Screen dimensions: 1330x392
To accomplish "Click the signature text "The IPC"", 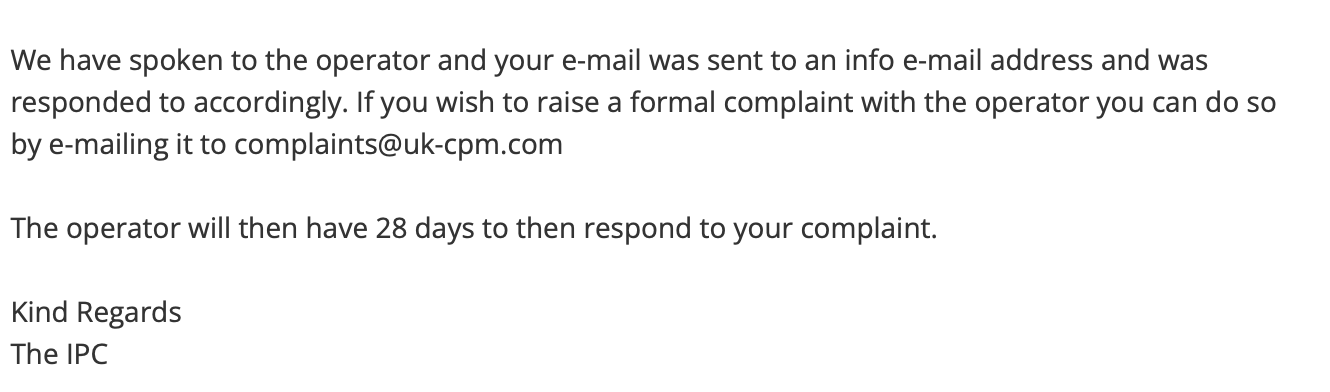I will pos(59,354).
